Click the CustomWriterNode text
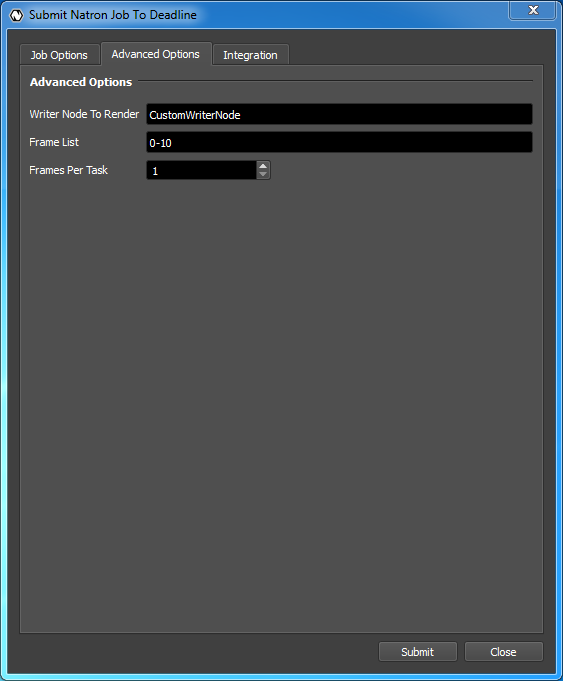Screen dimensions: 563x681 point(195,115)
